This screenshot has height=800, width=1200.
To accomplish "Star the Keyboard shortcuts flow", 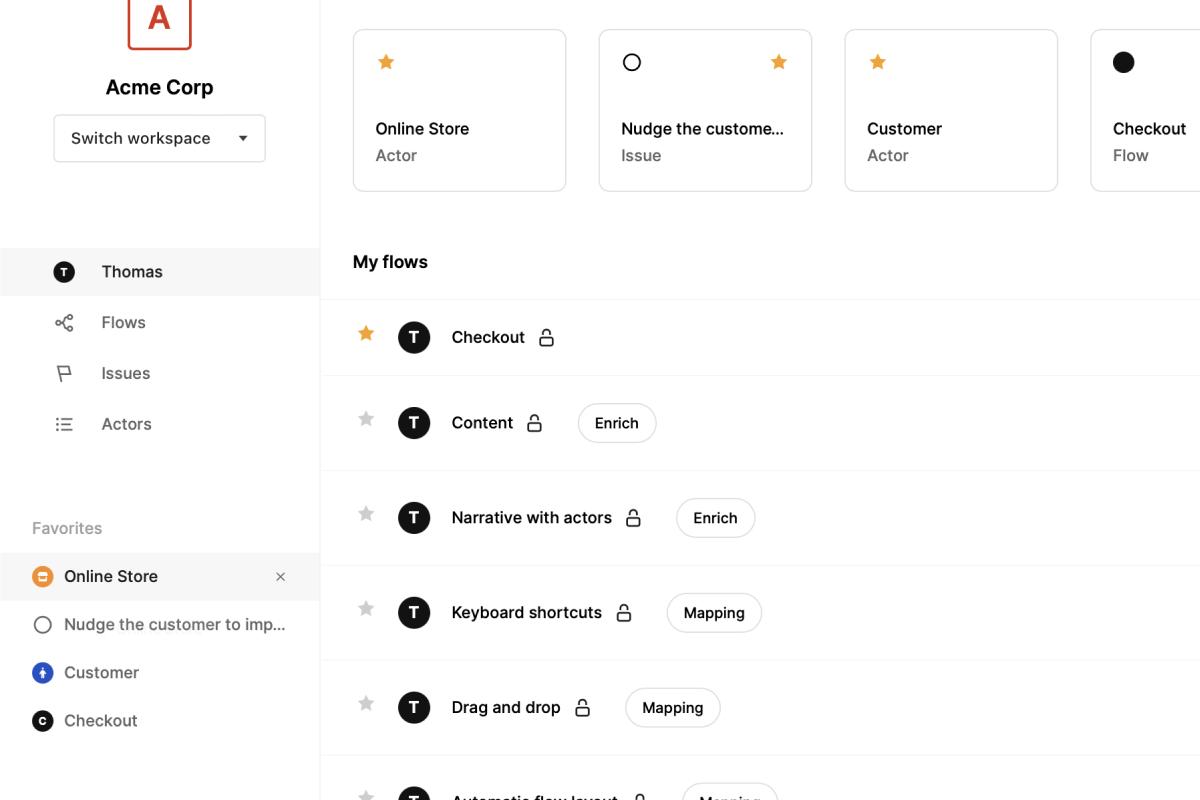I will tap(366, 609).
